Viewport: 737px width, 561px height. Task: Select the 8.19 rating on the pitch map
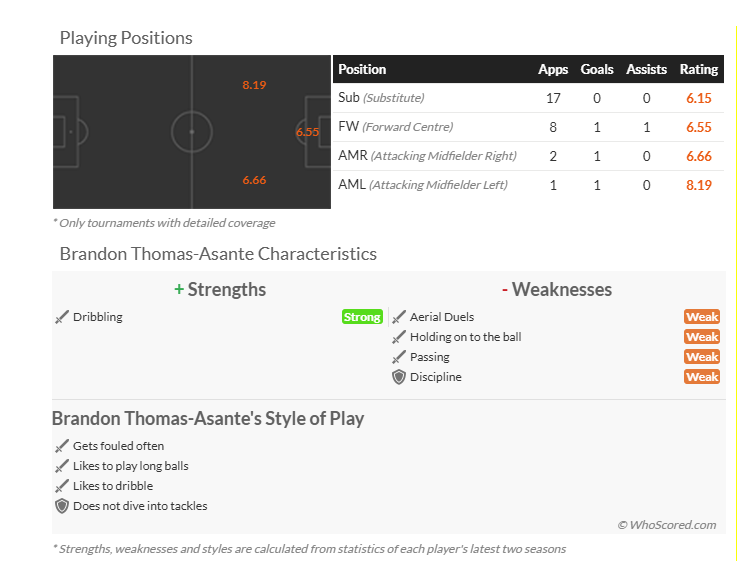point(254,85)
